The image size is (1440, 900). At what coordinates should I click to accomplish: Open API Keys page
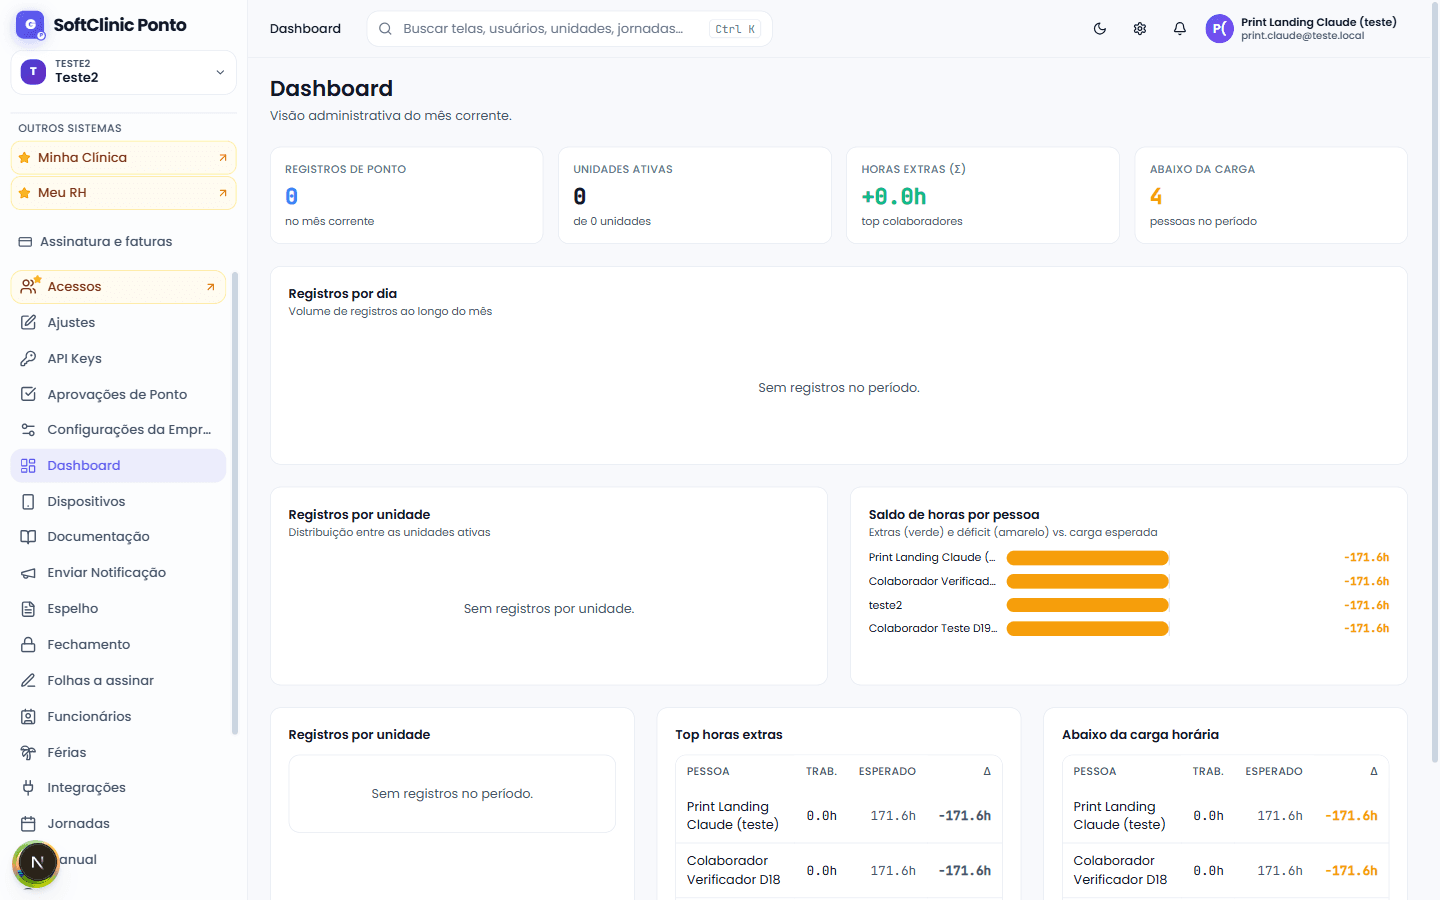[x=118, y=359]
